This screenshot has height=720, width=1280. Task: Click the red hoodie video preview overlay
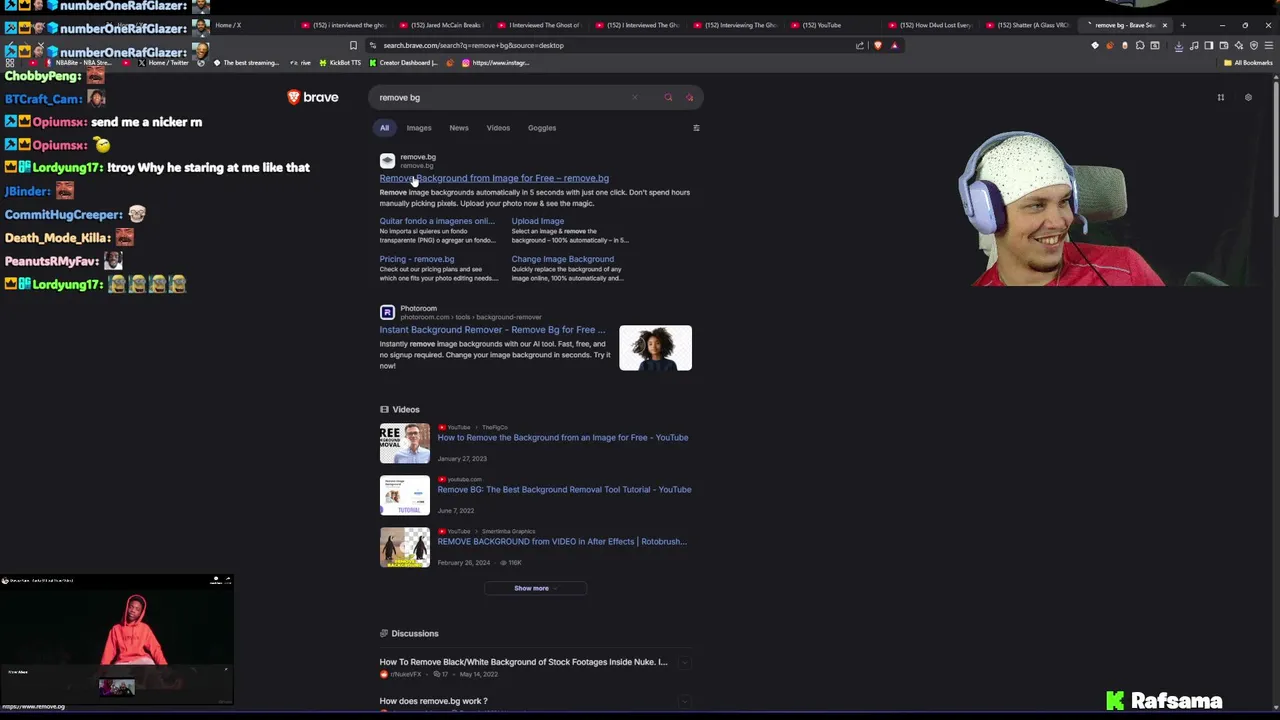tap(117, 640)
